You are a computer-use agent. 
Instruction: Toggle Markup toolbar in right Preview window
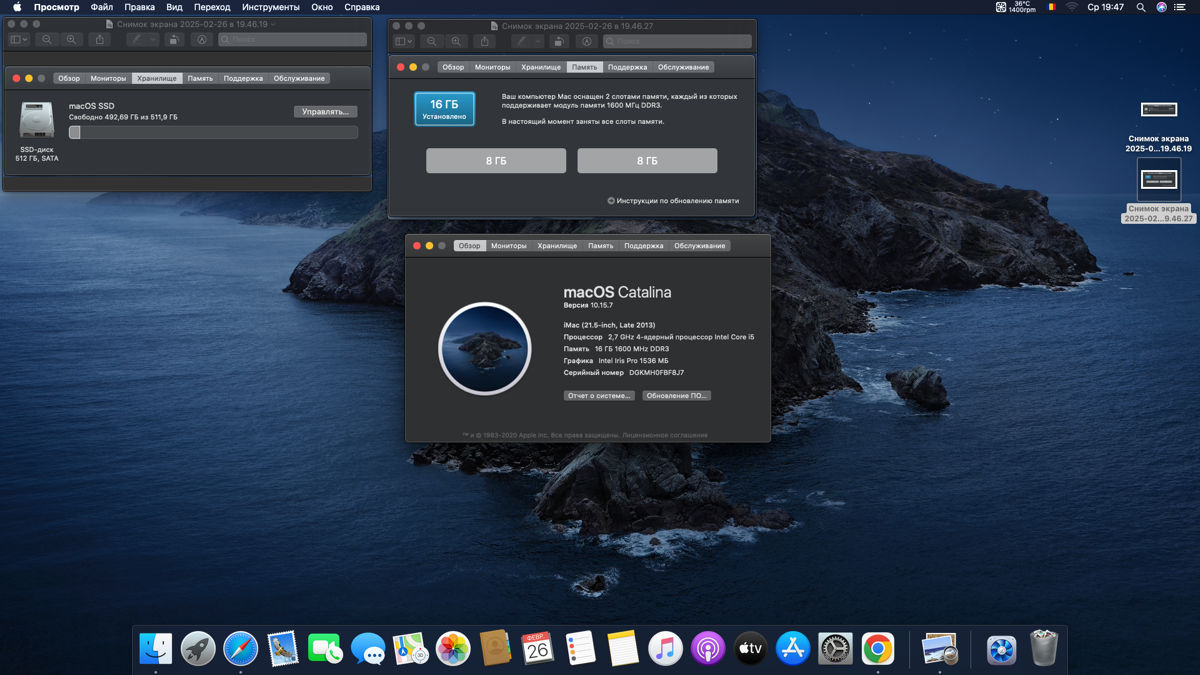(x=587, y=42)
